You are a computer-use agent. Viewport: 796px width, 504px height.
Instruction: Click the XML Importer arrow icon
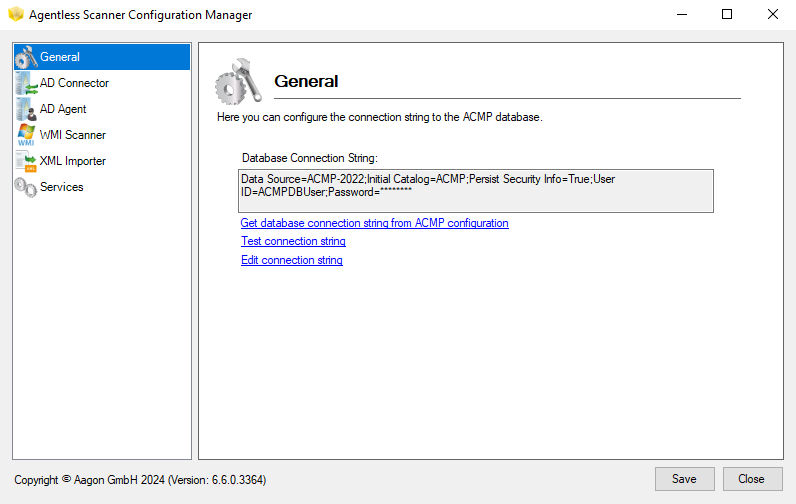pos(26,162)
